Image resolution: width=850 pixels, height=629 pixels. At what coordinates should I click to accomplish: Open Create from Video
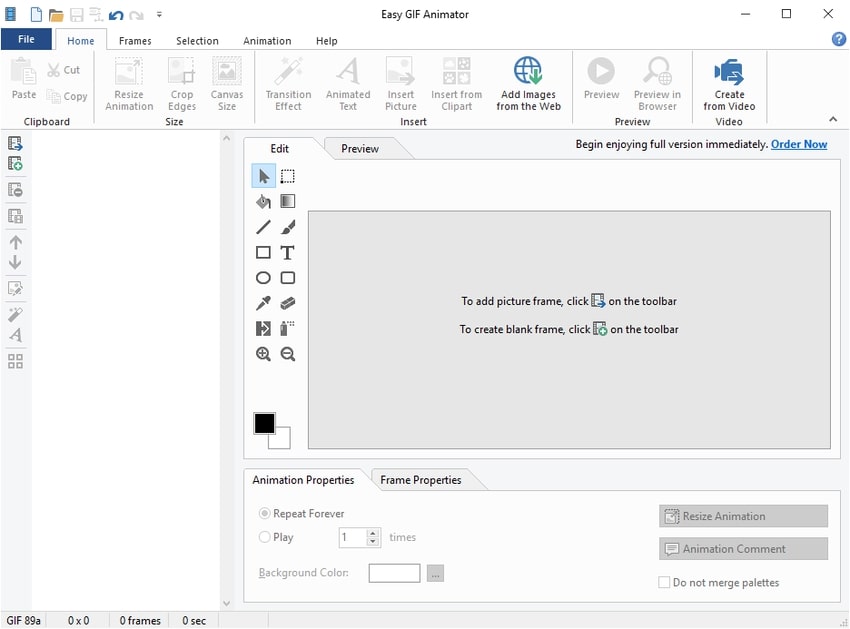click(729, 84)
